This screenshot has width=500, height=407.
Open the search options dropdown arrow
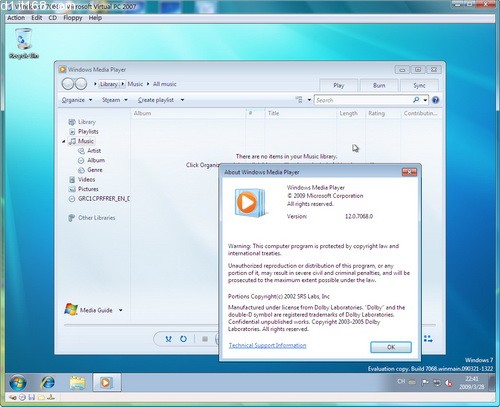tap(425, 100)
